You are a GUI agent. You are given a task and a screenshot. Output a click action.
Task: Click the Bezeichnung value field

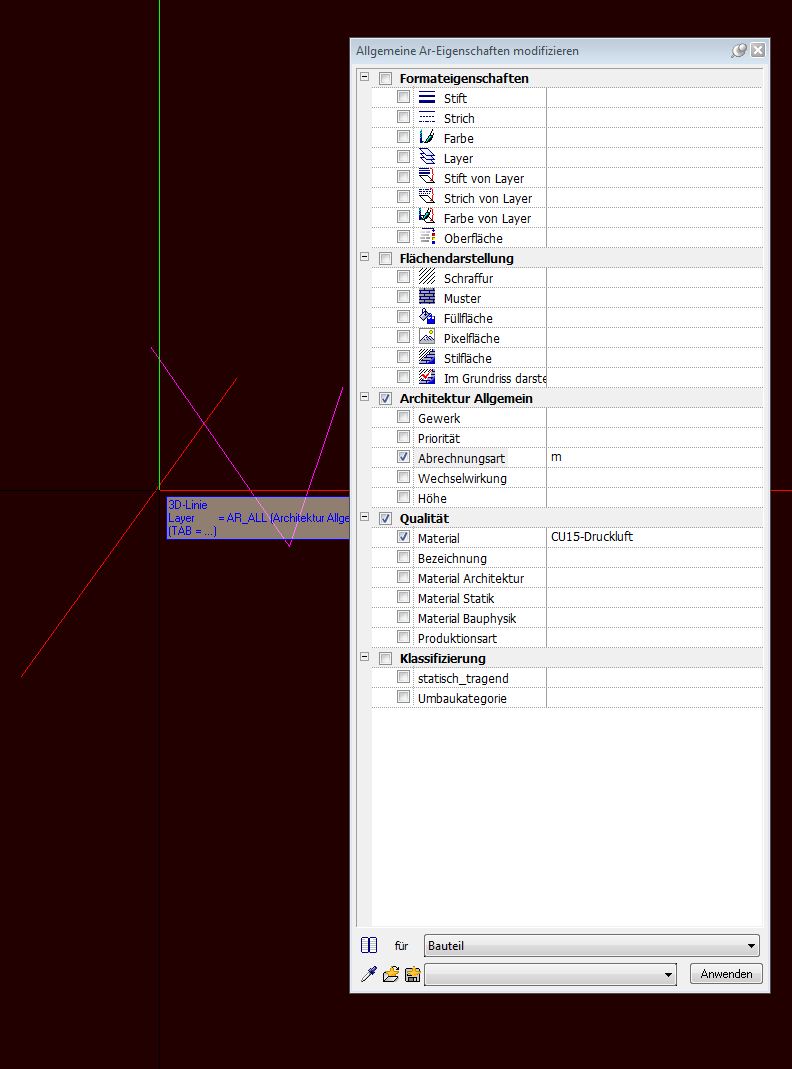click(x=654, y=558)
